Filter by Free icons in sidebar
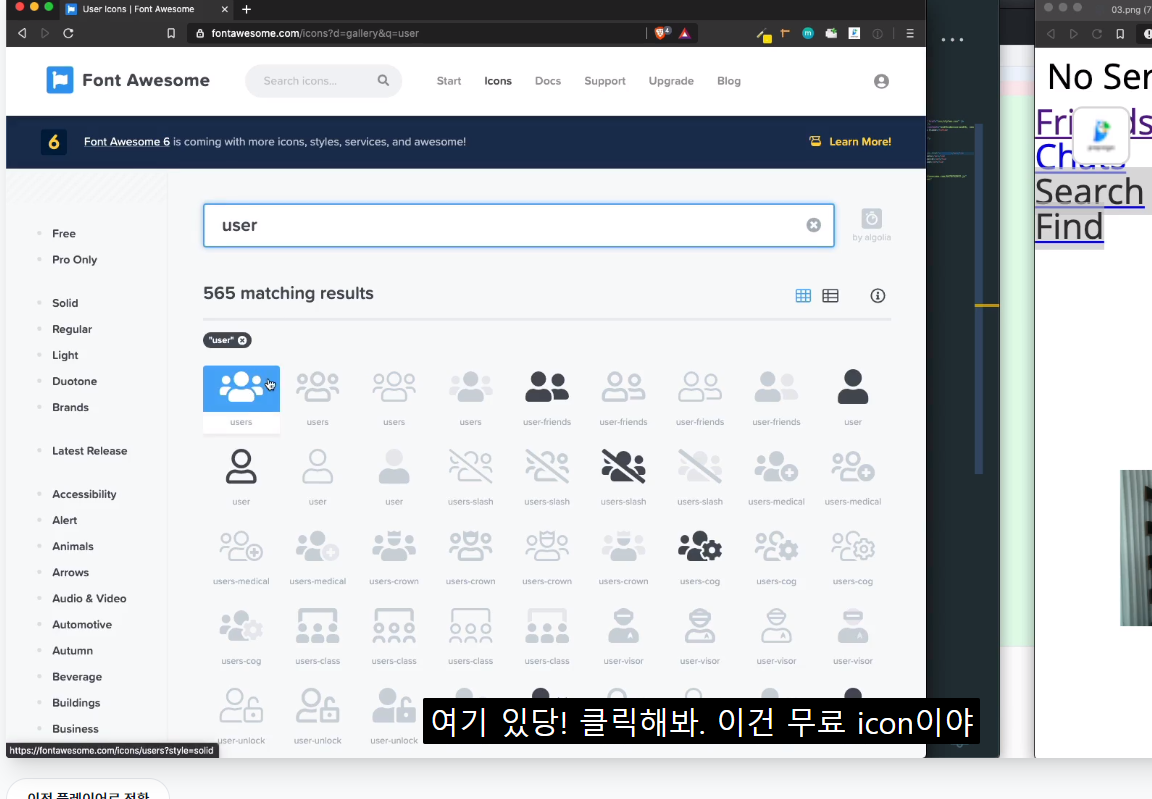 point(64,234)
